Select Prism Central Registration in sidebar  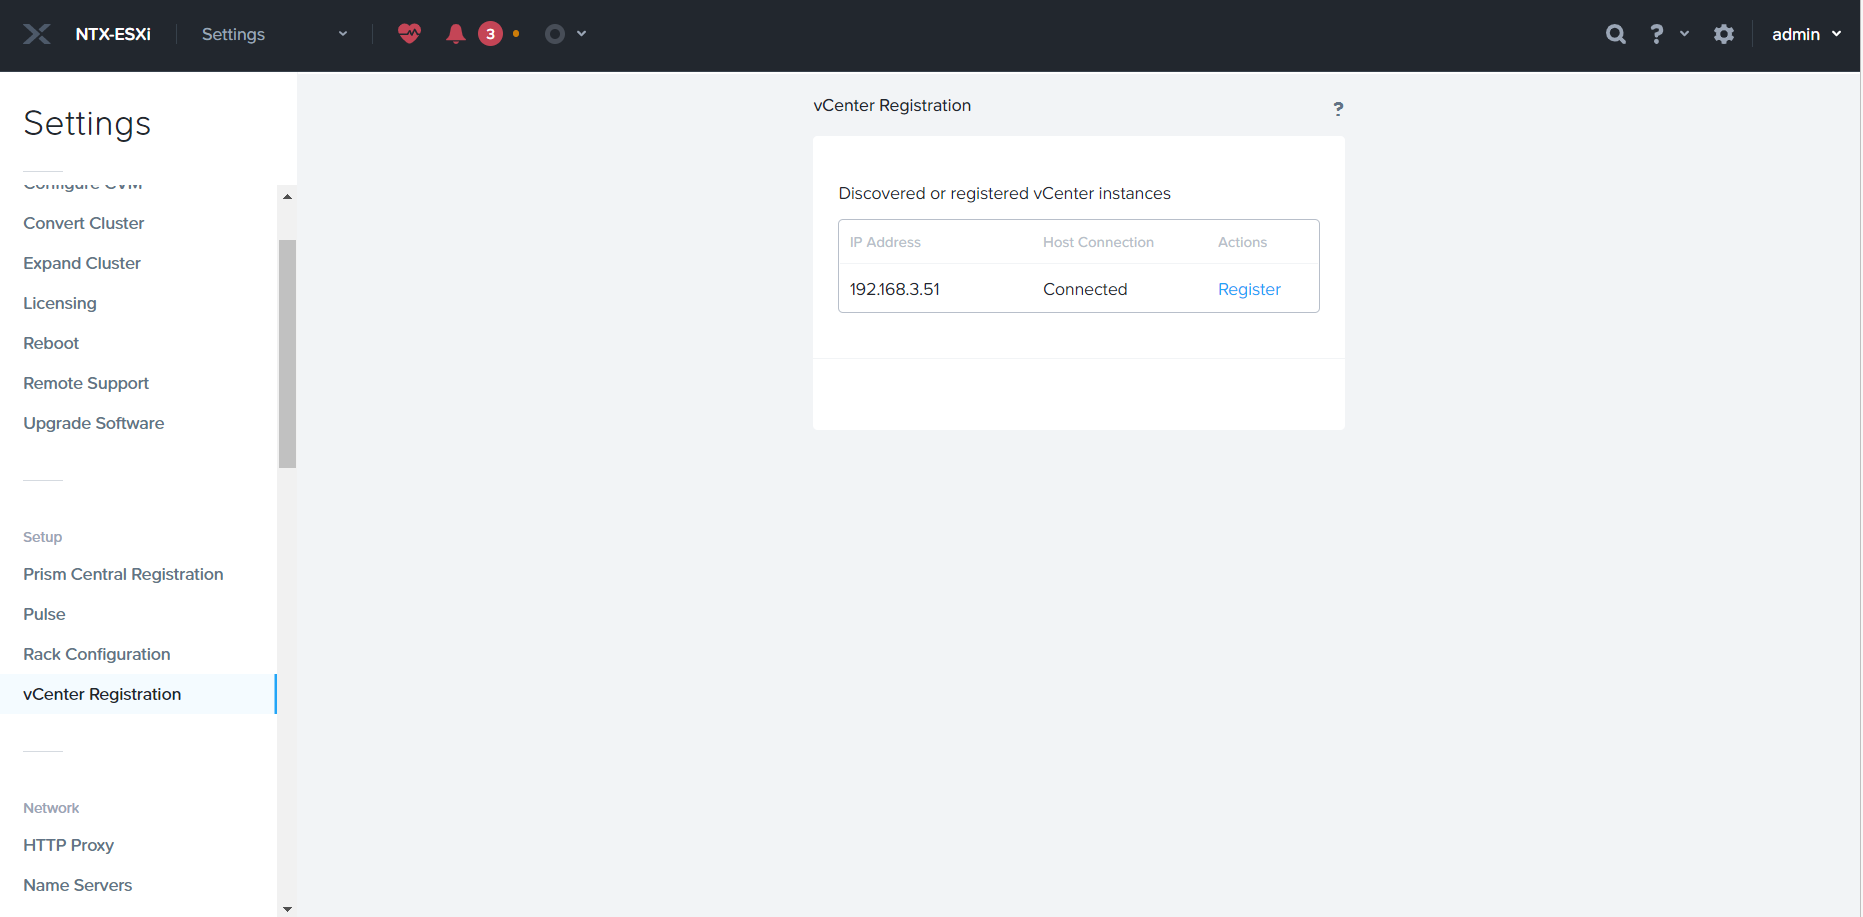click(123, 574)
